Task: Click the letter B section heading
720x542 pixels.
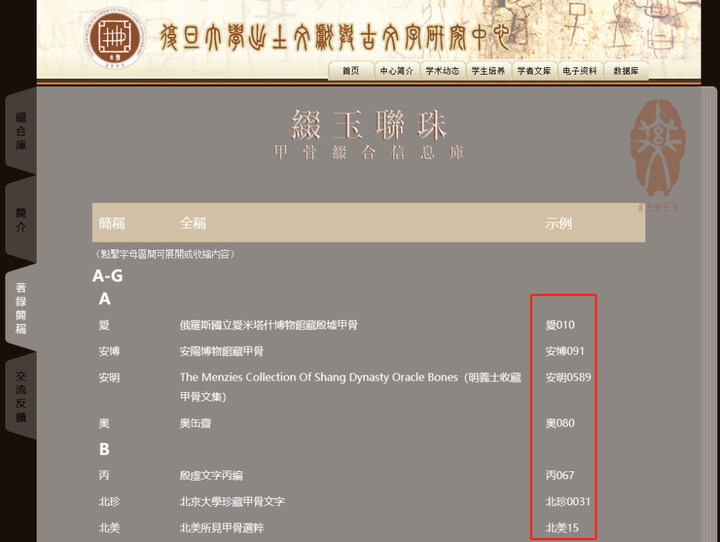Action: tap(104, 449)
